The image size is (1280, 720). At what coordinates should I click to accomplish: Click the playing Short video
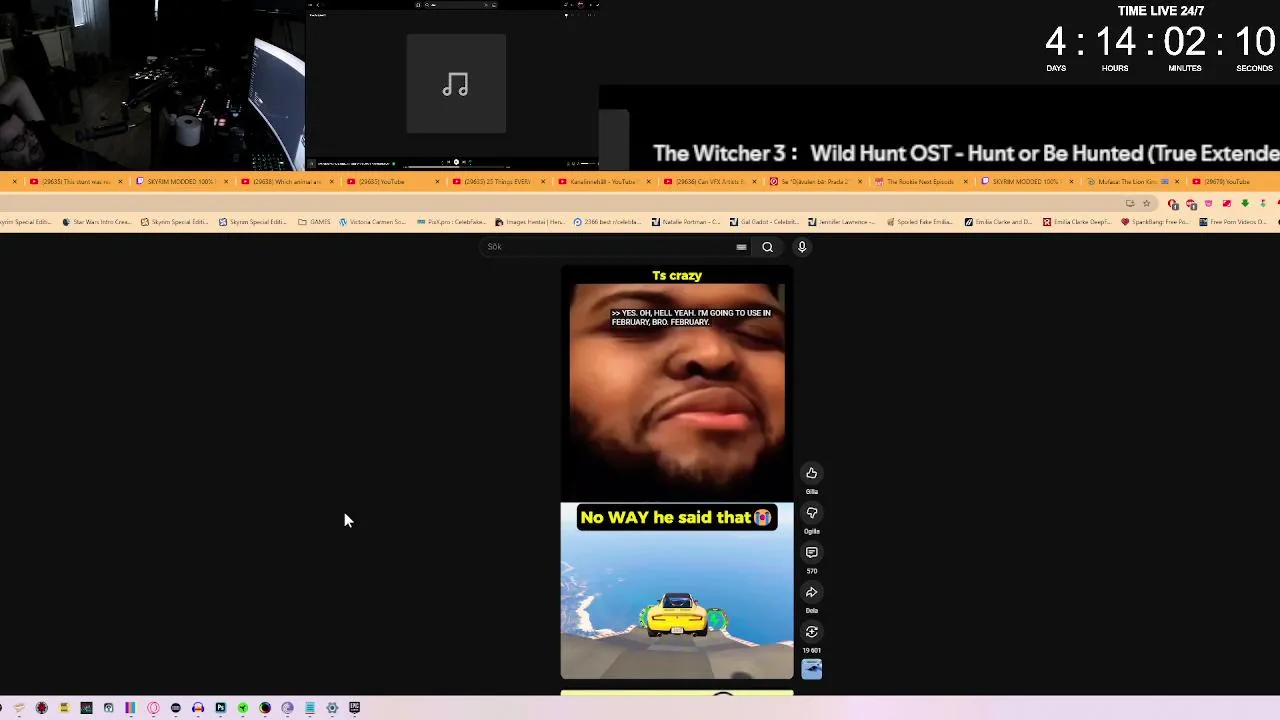point(677,472)
